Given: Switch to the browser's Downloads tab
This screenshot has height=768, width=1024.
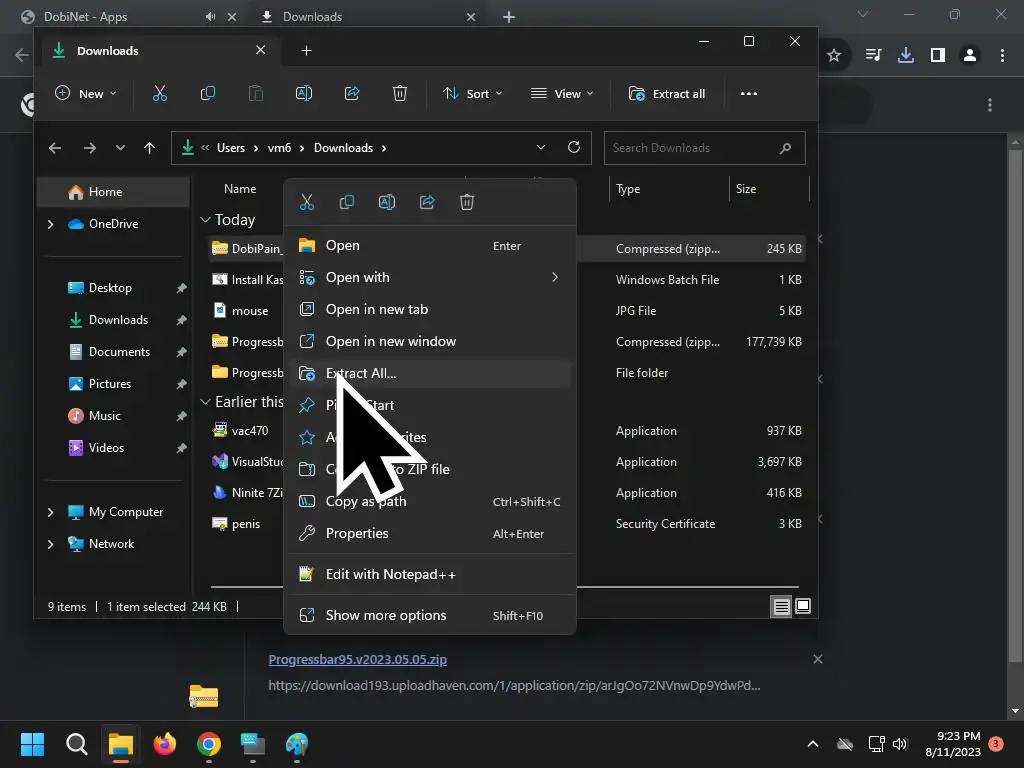Looking at the screenshot, I should click(312, 17).
